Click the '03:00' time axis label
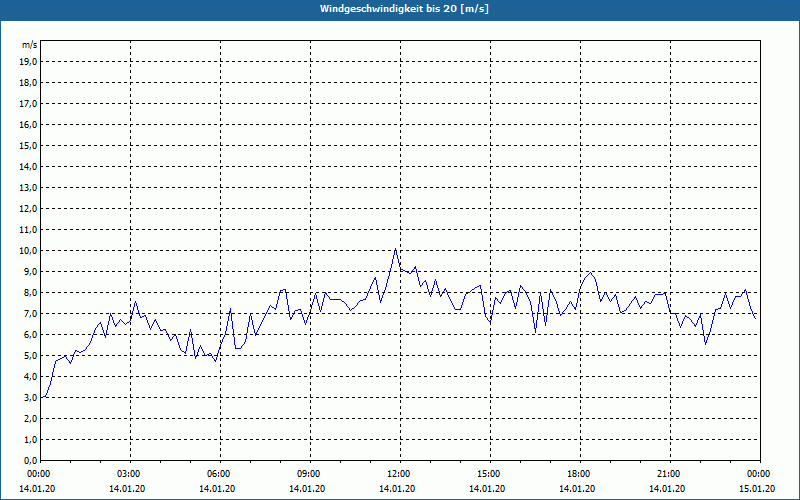 (x=130, y=474)
